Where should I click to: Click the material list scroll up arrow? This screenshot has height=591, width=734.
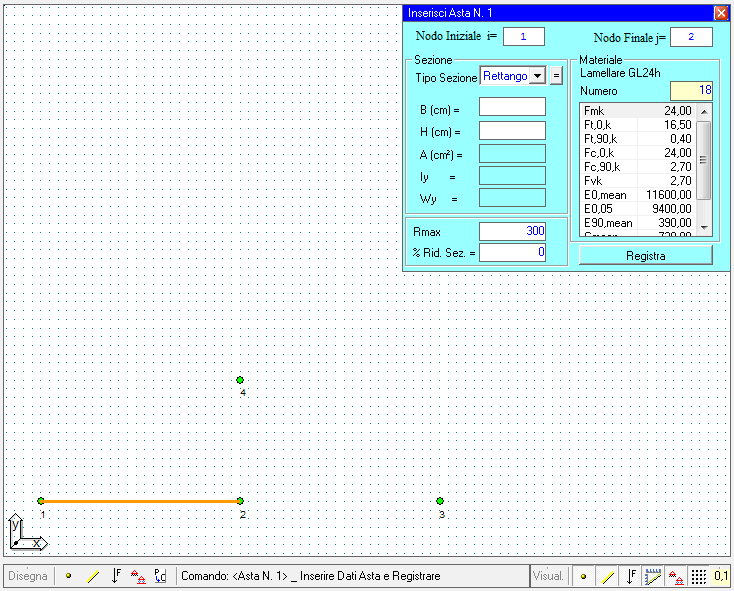(704, 111)
